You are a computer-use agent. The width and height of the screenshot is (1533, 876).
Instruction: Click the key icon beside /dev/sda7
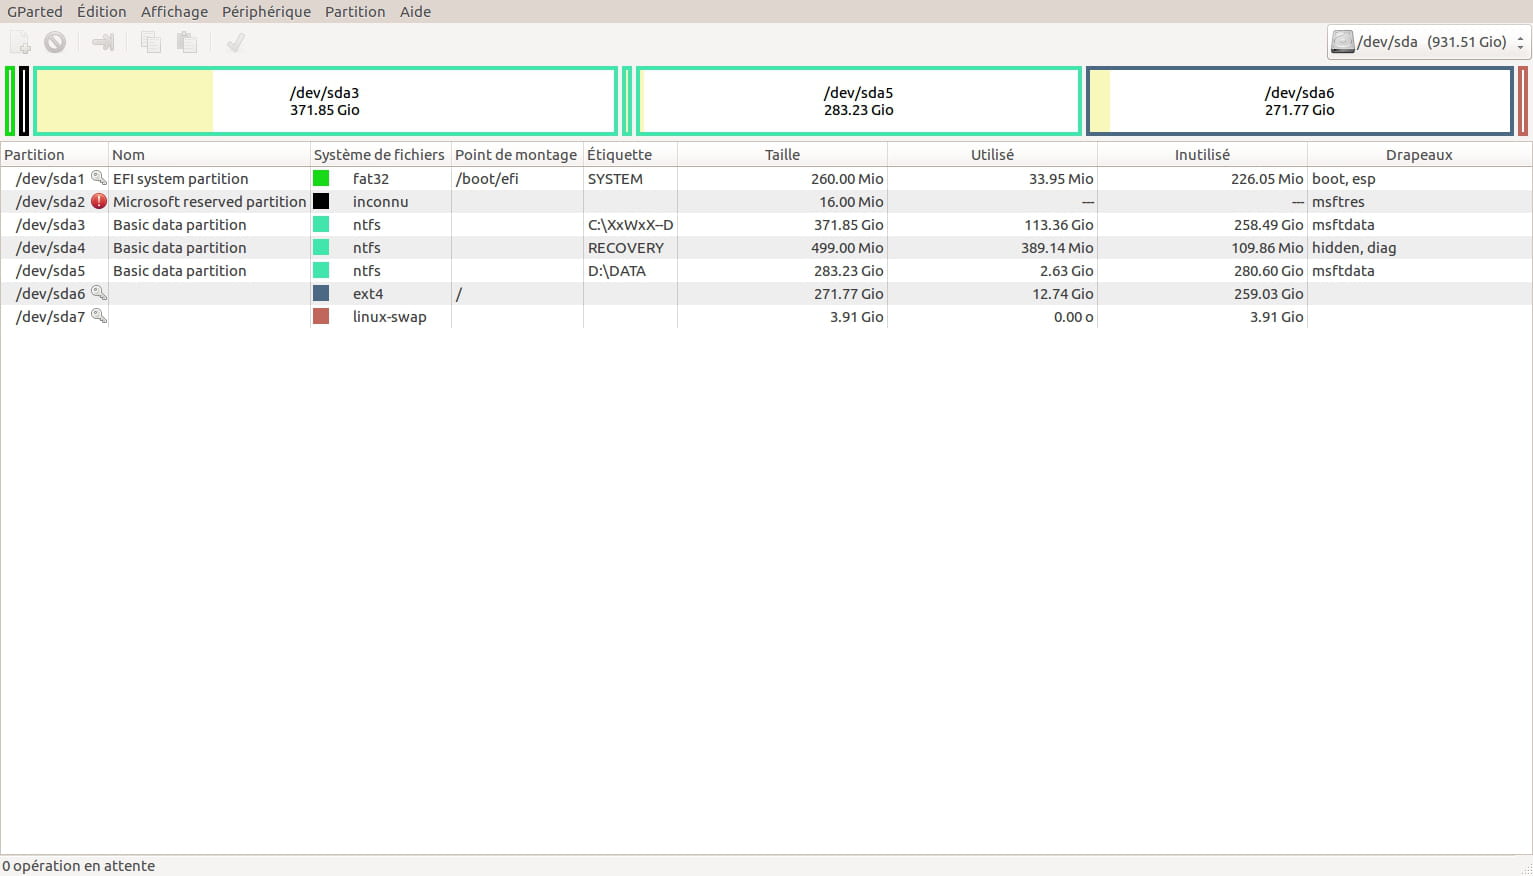[98, 316]
